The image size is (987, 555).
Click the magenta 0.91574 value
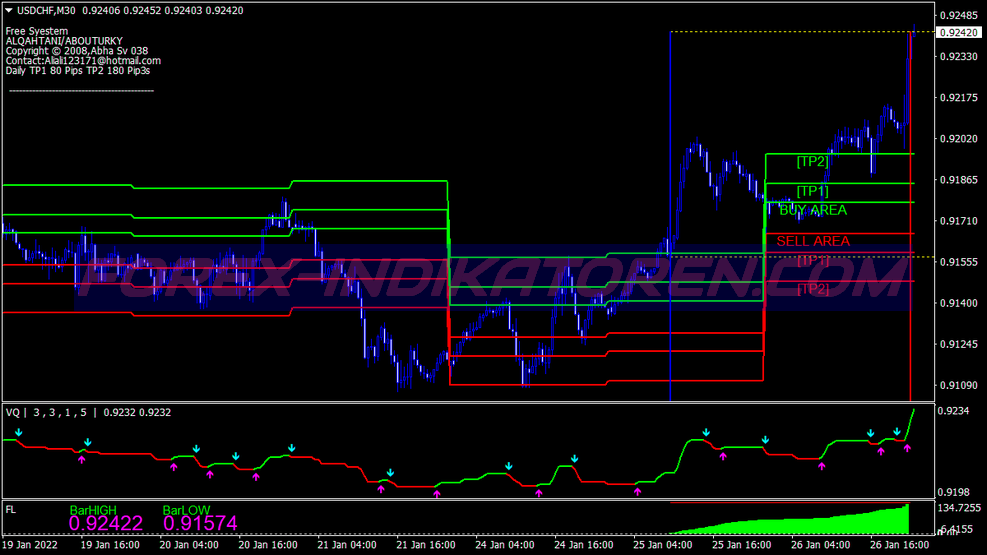(200, 524)
